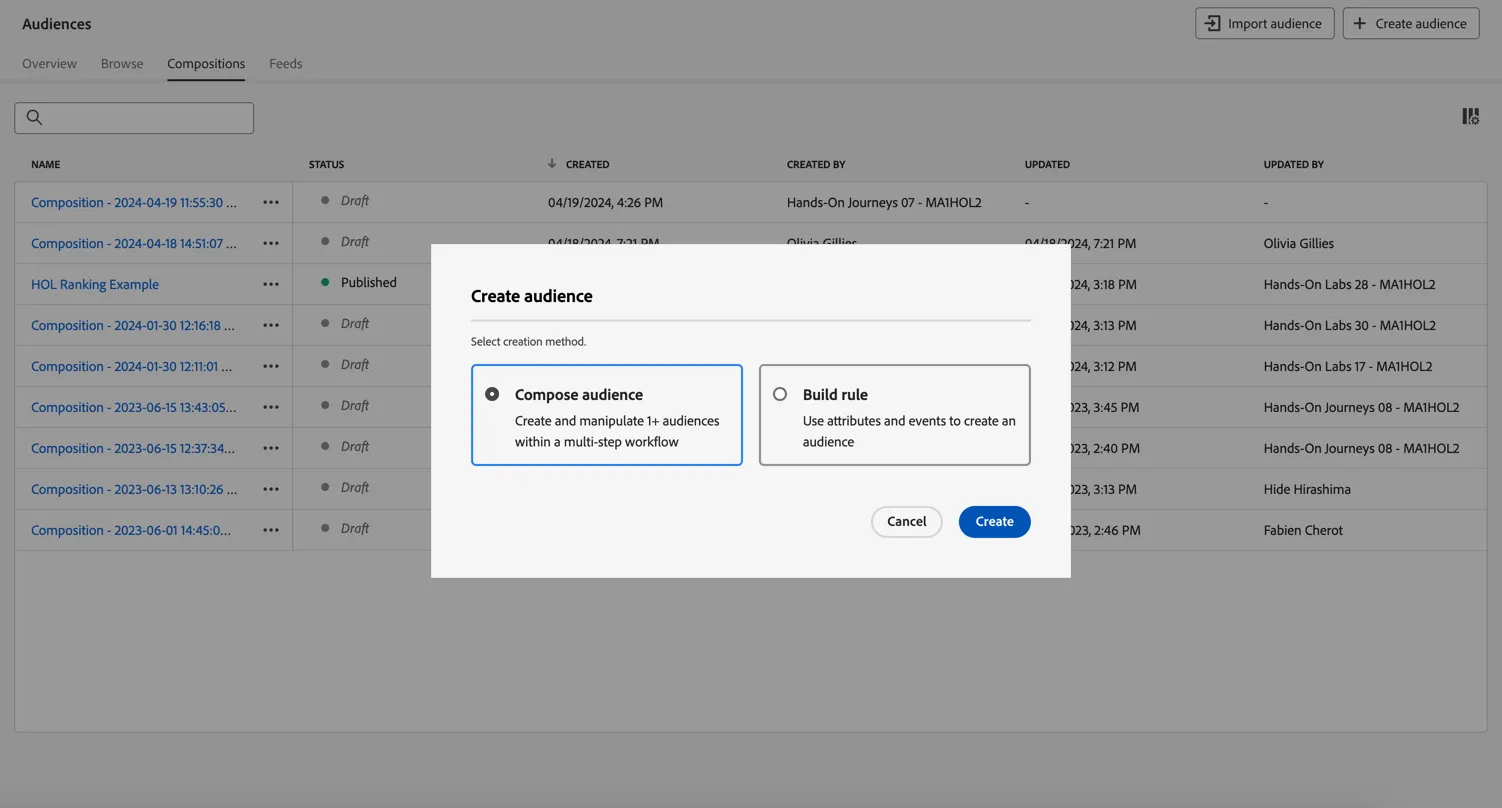Image resolution: width=1502 pixels, height=808 pixels.
Task: Go to the Feeds tab
Action: pyautogui.click(x=285, y=63)
